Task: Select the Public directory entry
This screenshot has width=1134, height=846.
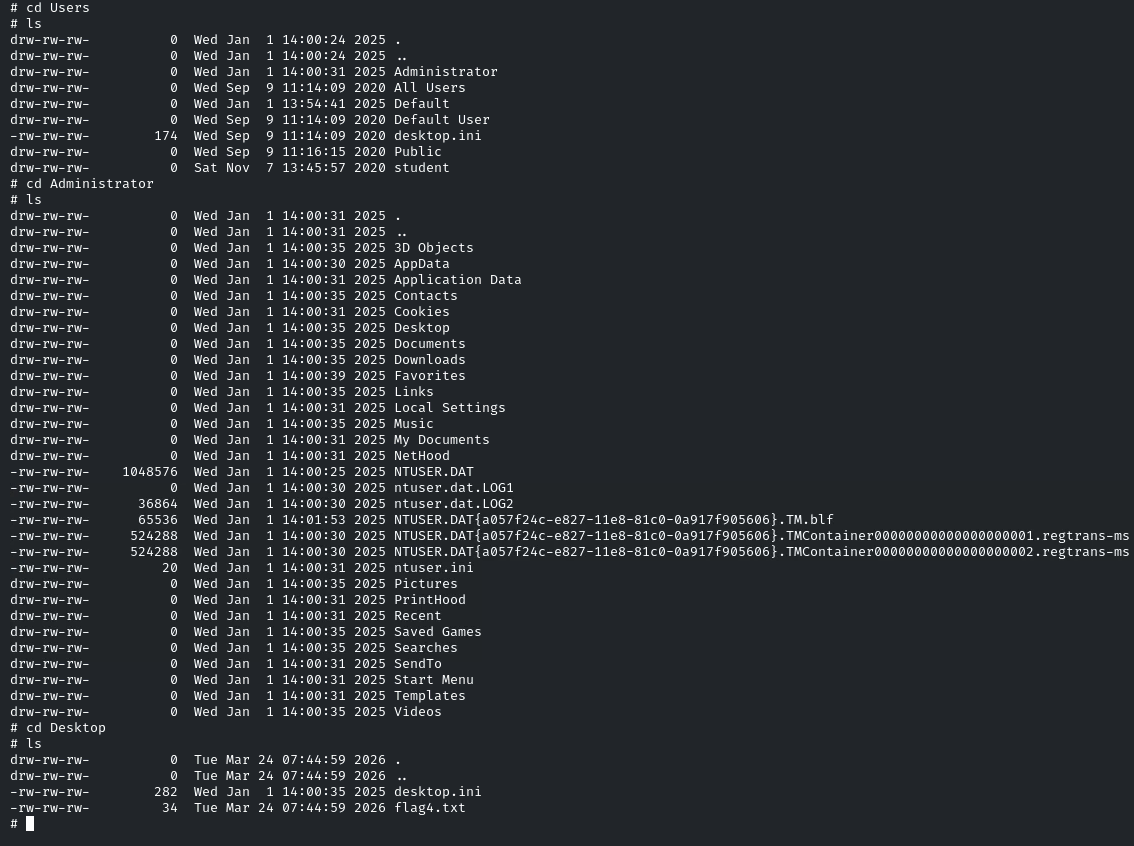Action: tap(417, 152)
